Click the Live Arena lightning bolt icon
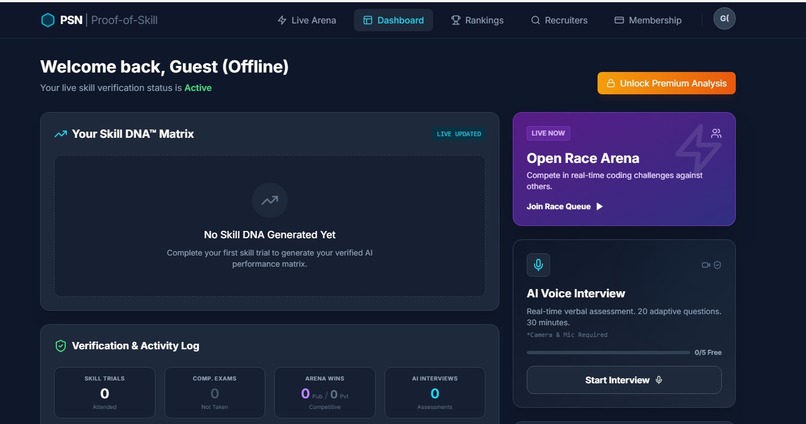This screenshot has height=424, width=806. [x=282, y=20]
